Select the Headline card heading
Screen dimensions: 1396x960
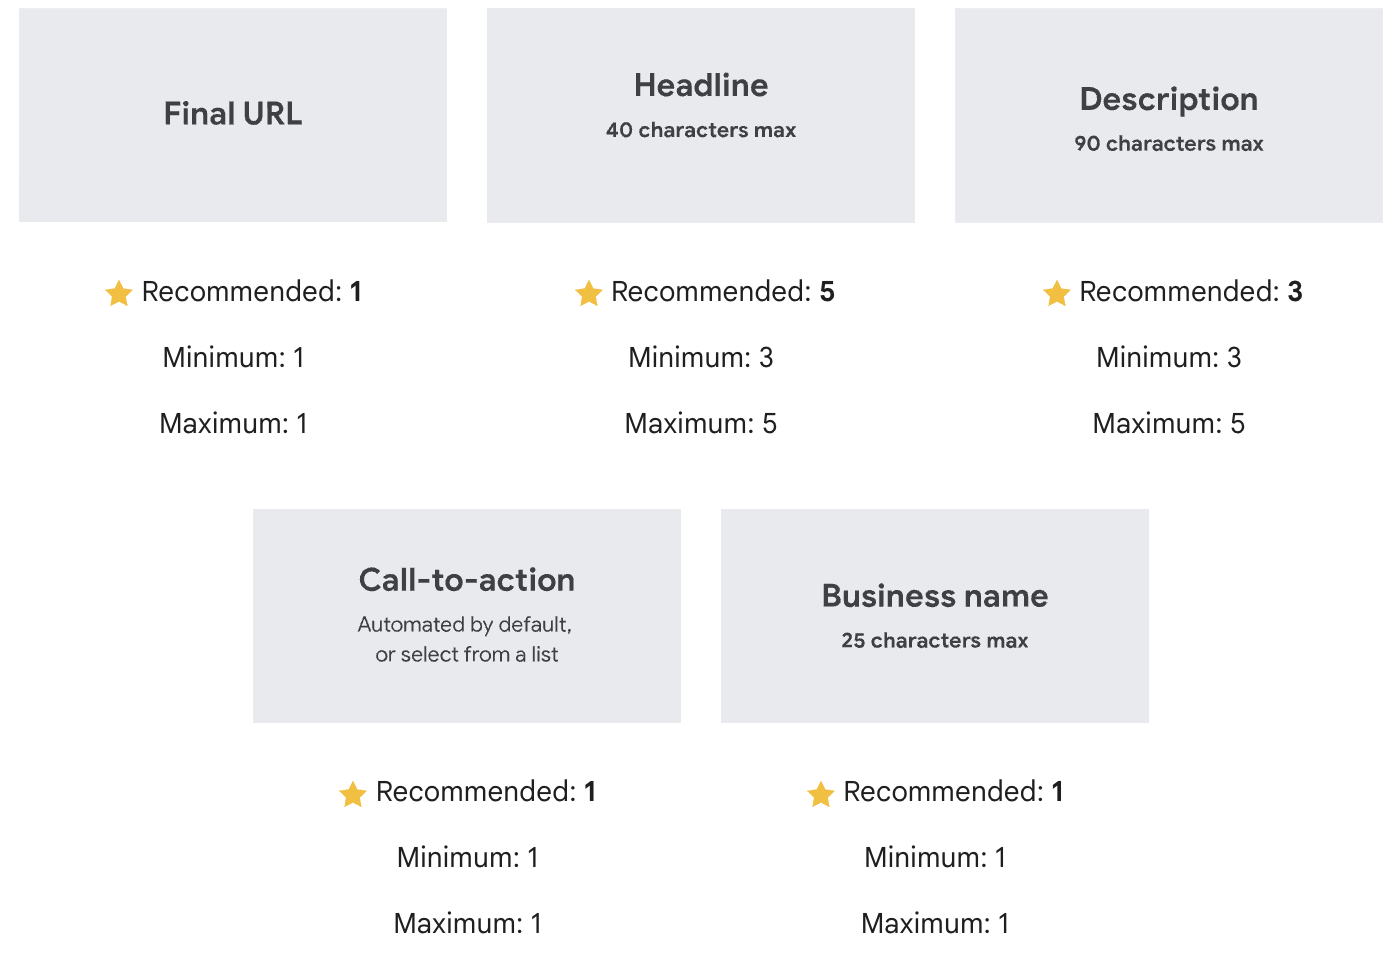pos(701,86)
